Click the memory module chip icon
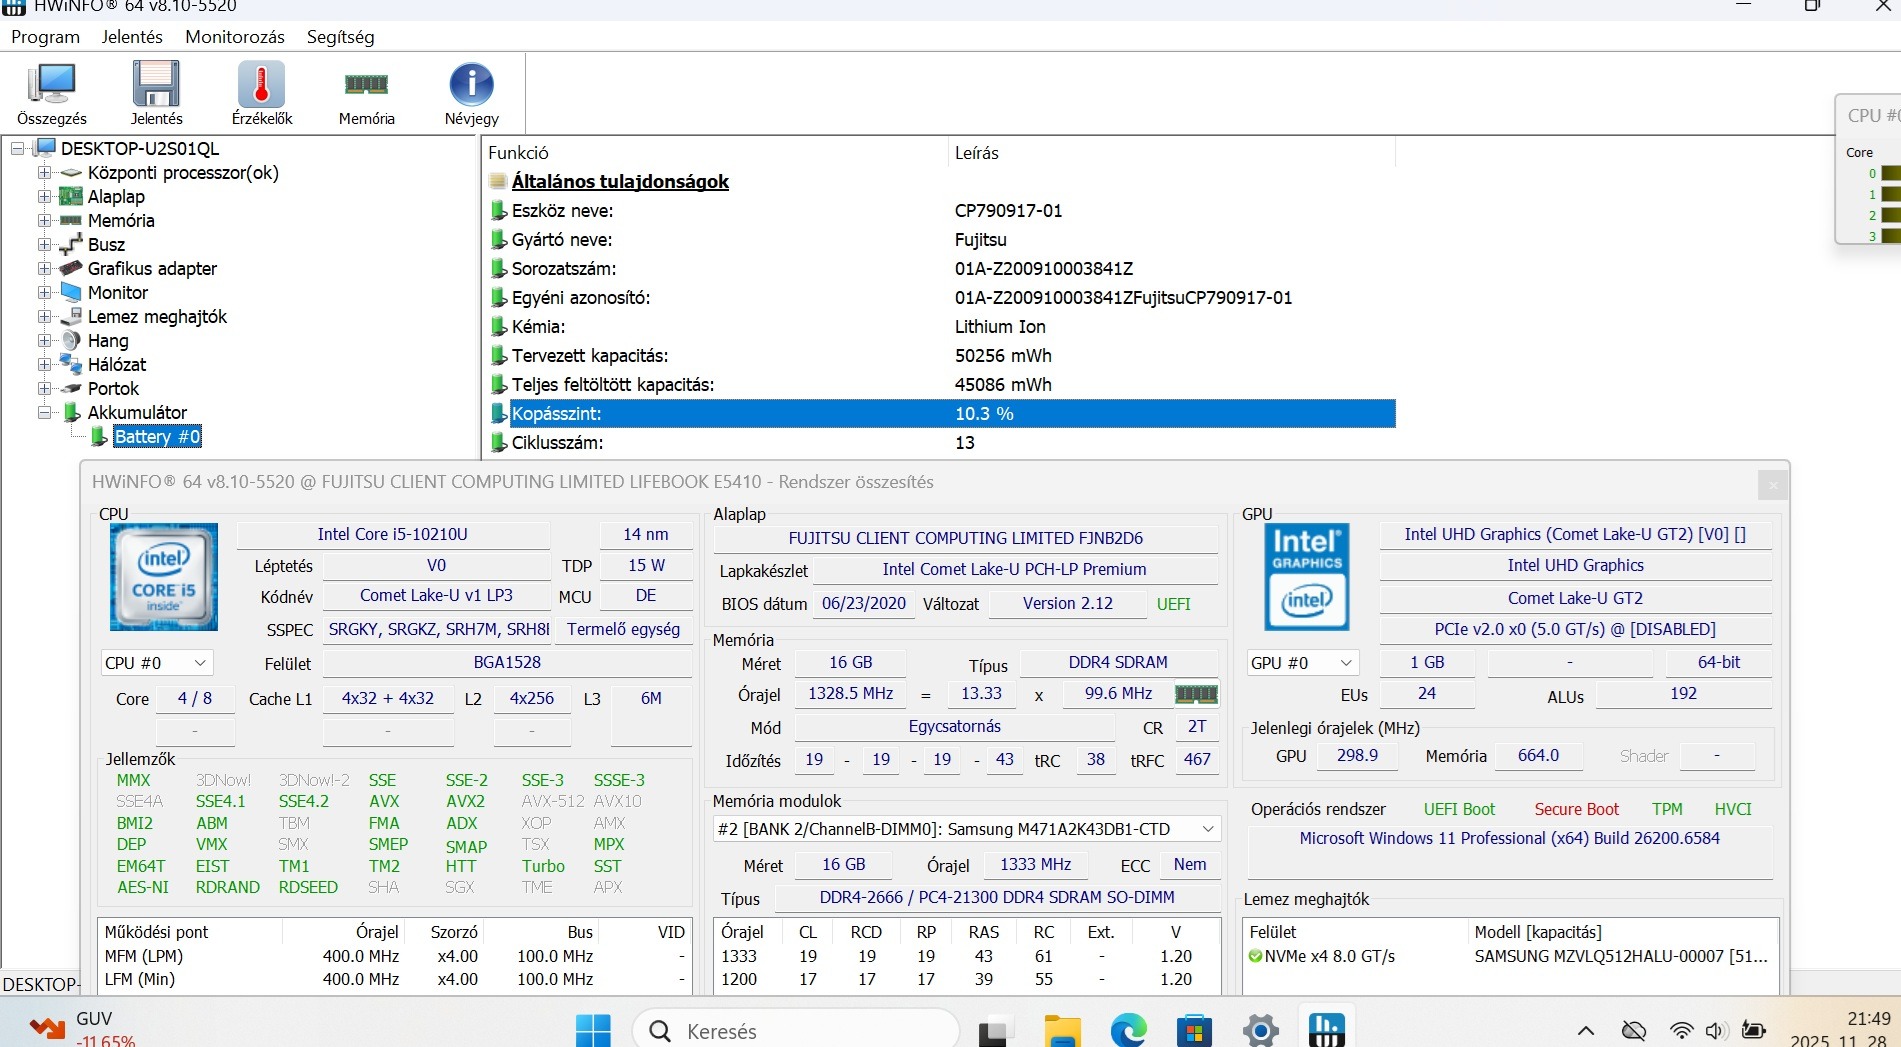Screen dimensions: 1901x1047 pos(1196,694)
